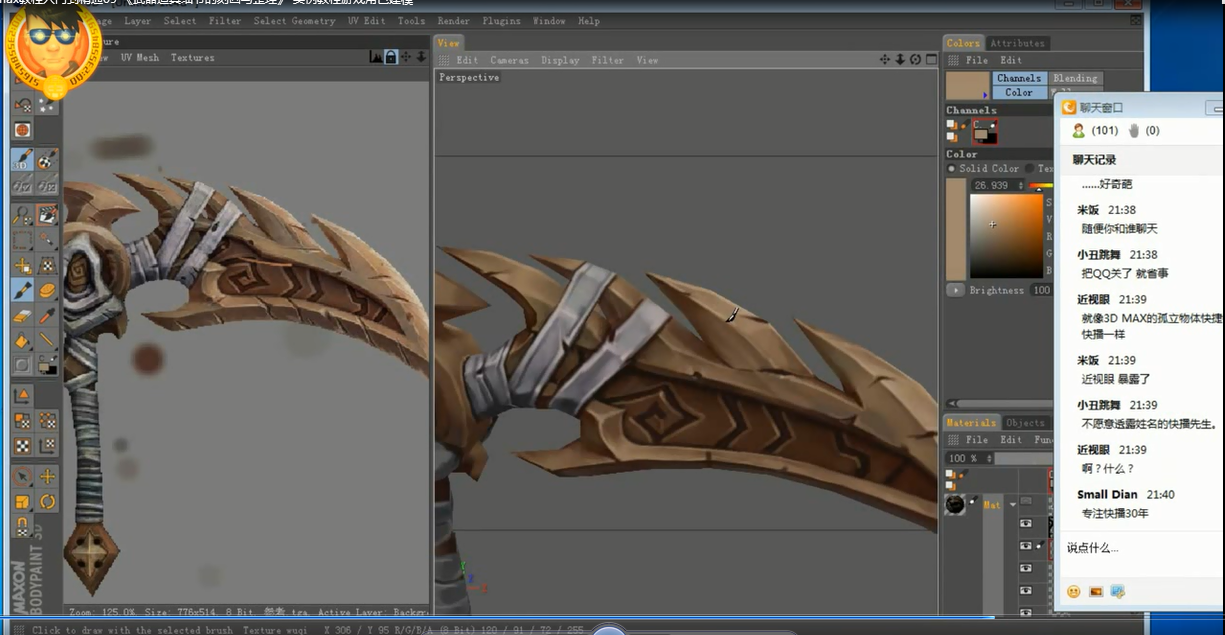Viewport: 1225px width, 635px height.
Task: Click inside the orange saturation color picker square
Action: (x=1006, y=236)
